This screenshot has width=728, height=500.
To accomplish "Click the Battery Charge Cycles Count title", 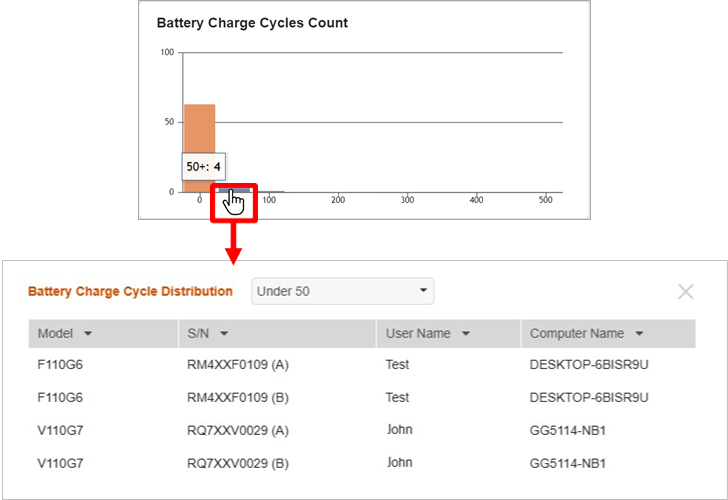I will coord(252,23).
